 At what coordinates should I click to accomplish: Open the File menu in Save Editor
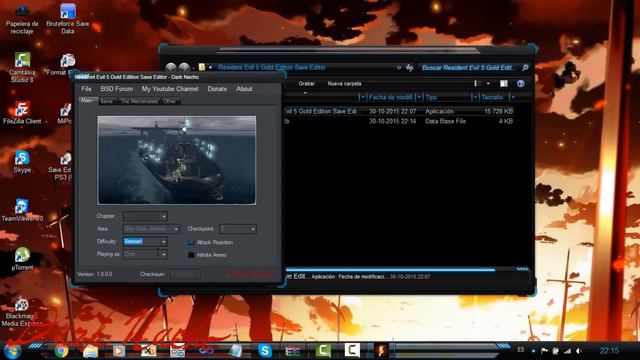(86, 89)
